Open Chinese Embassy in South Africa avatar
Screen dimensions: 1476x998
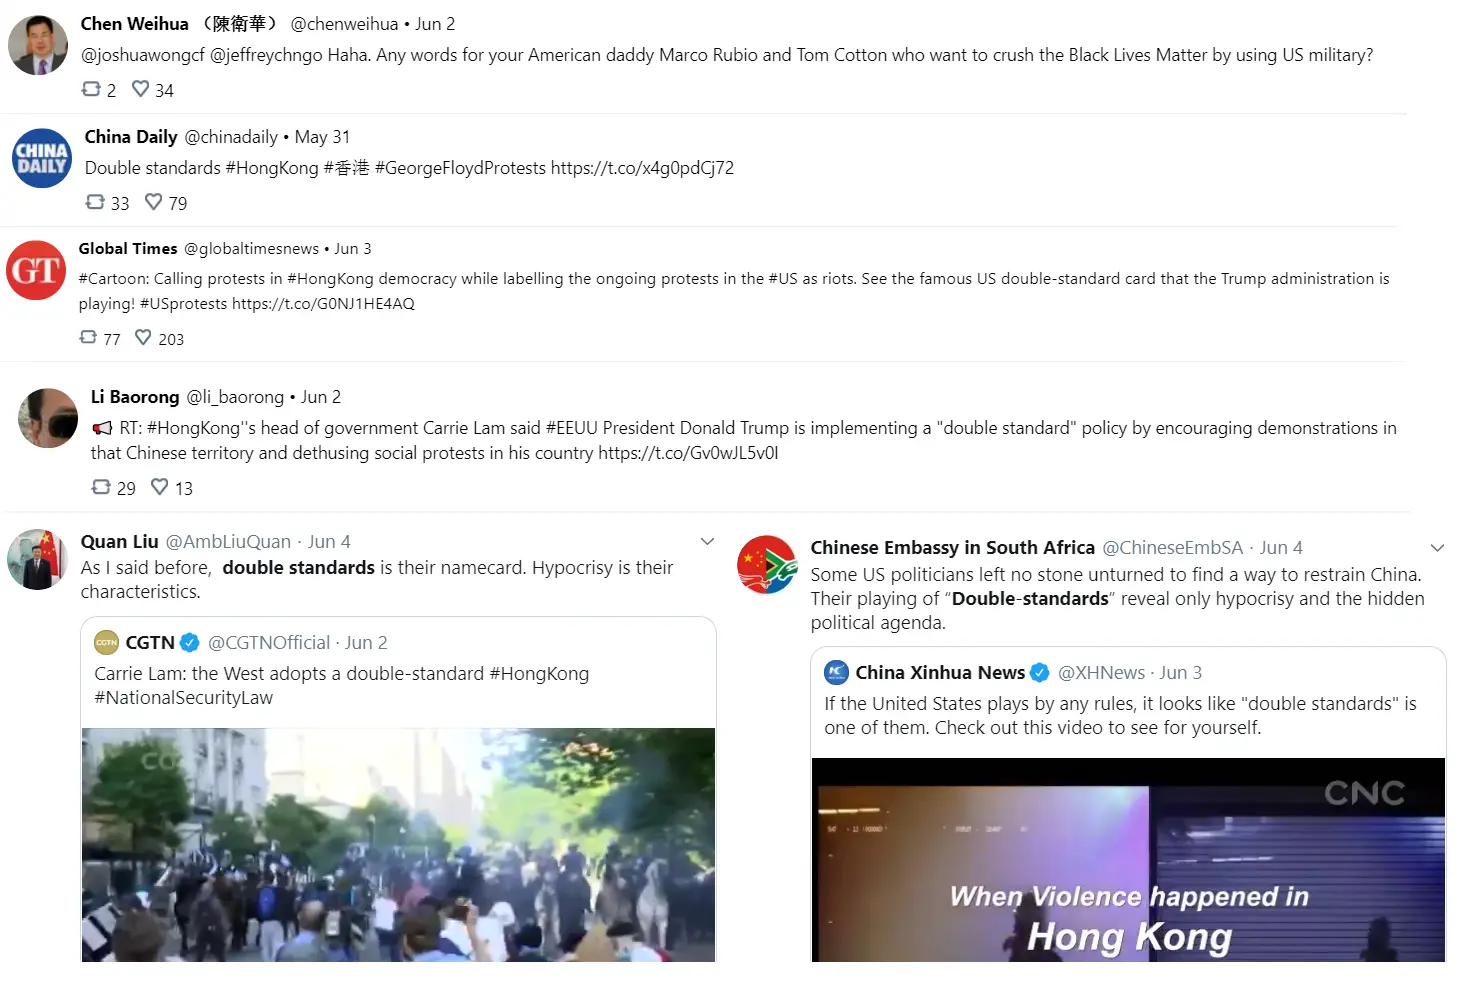pos(767,565)
